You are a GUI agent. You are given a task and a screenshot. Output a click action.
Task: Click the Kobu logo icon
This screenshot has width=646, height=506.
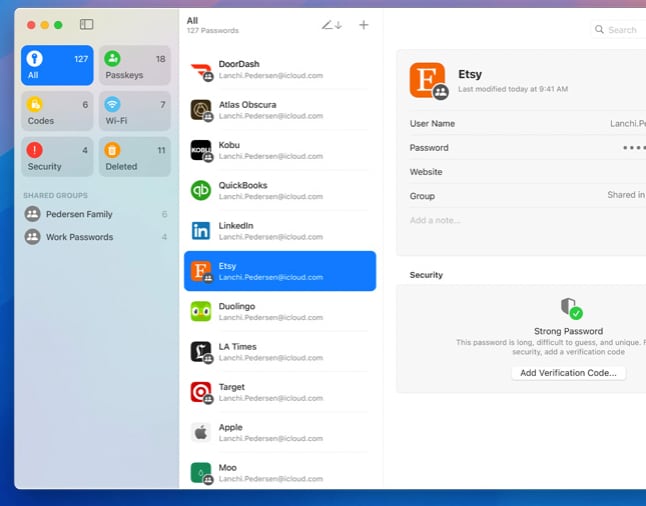click(x=201, y=151)
